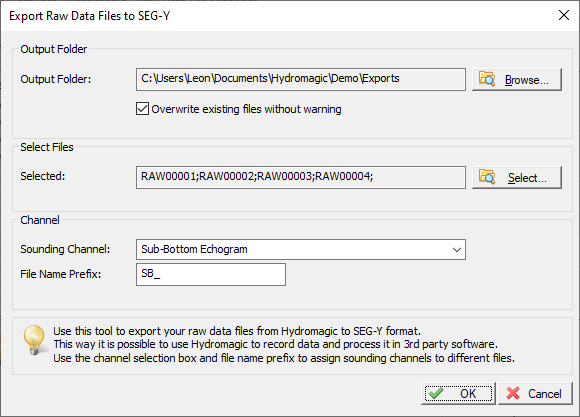Open the Select... files button
This screenshot has width=580, height=417.
pyautogui.click(x=517, y=177)
